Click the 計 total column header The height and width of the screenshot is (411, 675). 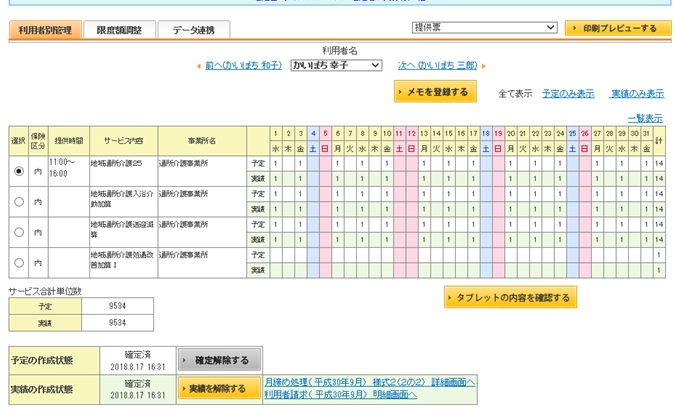(659, 141)
